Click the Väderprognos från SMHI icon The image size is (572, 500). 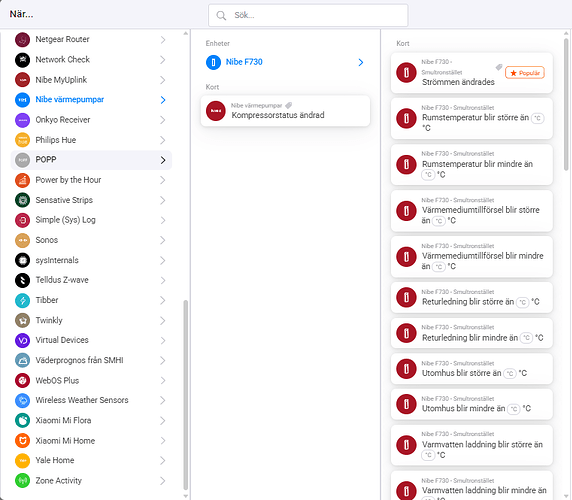pyautogui.click(x=22, y=360)
